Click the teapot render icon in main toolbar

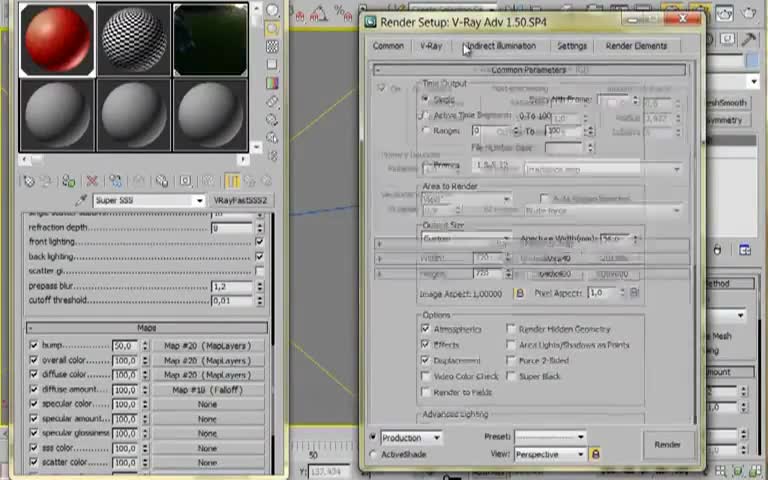coord(748,12)
